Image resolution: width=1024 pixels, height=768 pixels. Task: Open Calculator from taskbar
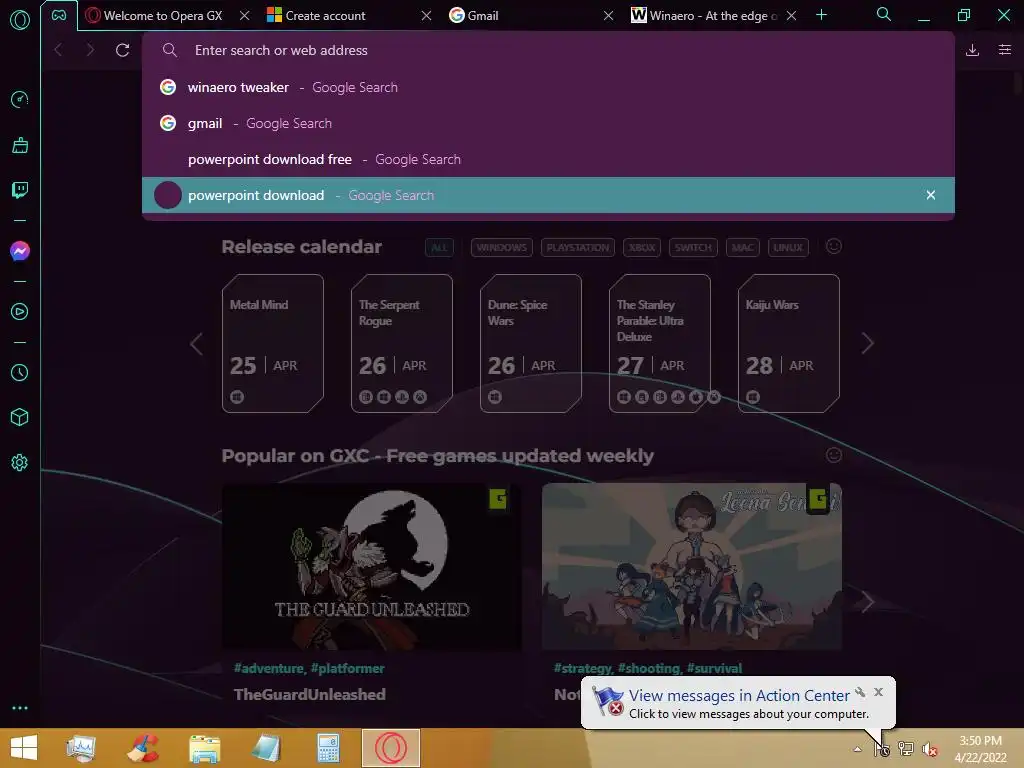pos(328,748)
